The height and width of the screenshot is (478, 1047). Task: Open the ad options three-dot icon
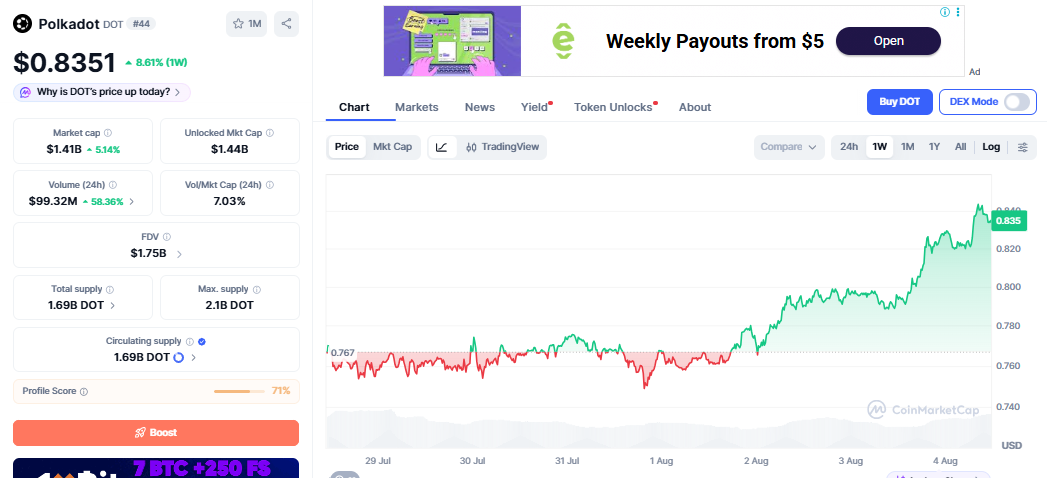958,12
